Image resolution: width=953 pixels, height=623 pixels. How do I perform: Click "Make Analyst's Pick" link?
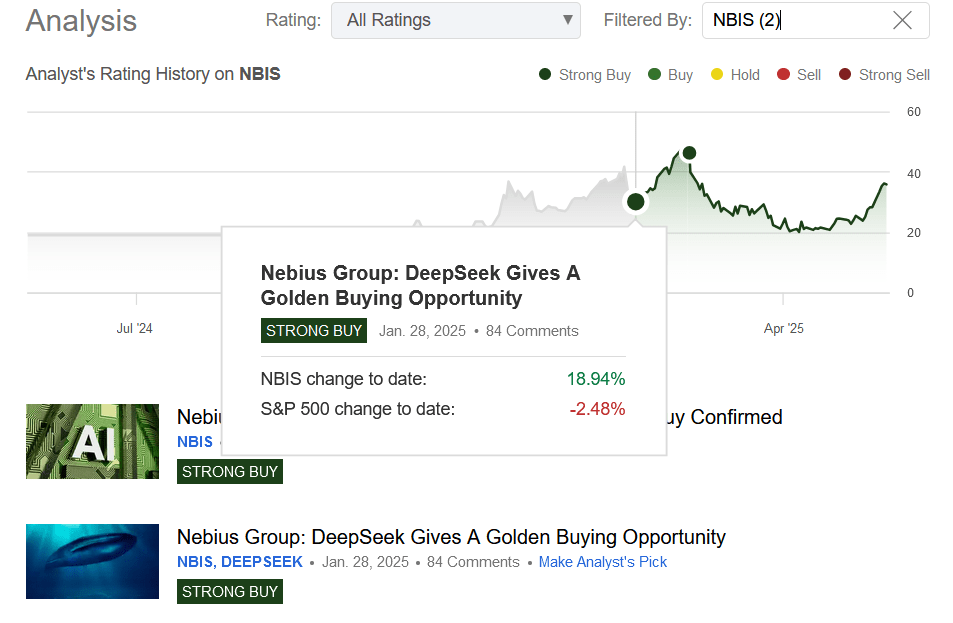click(x=602, y=562)
